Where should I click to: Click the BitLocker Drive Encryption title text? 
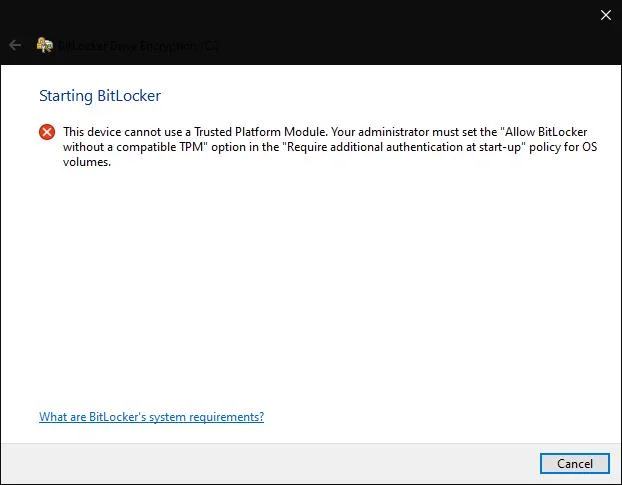pyautogui.click(x=138, y=46)
